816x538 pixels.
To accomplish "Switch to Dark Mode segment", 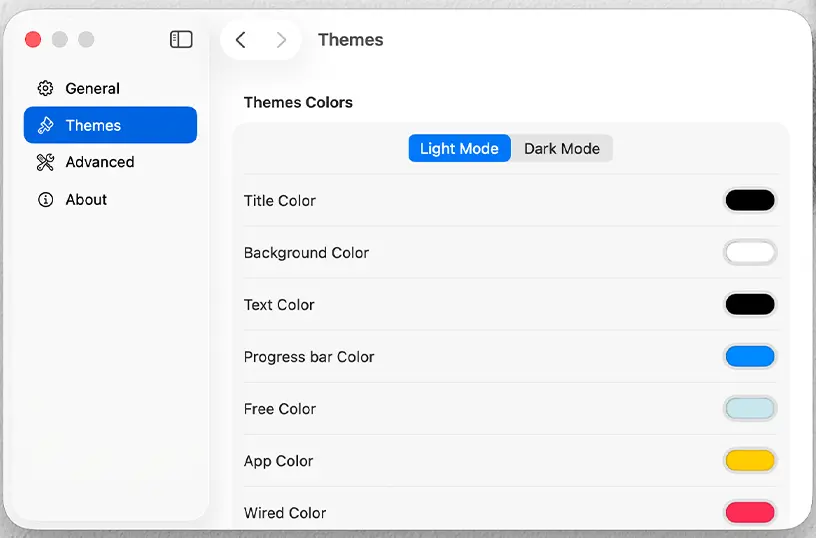I will 562,148.
